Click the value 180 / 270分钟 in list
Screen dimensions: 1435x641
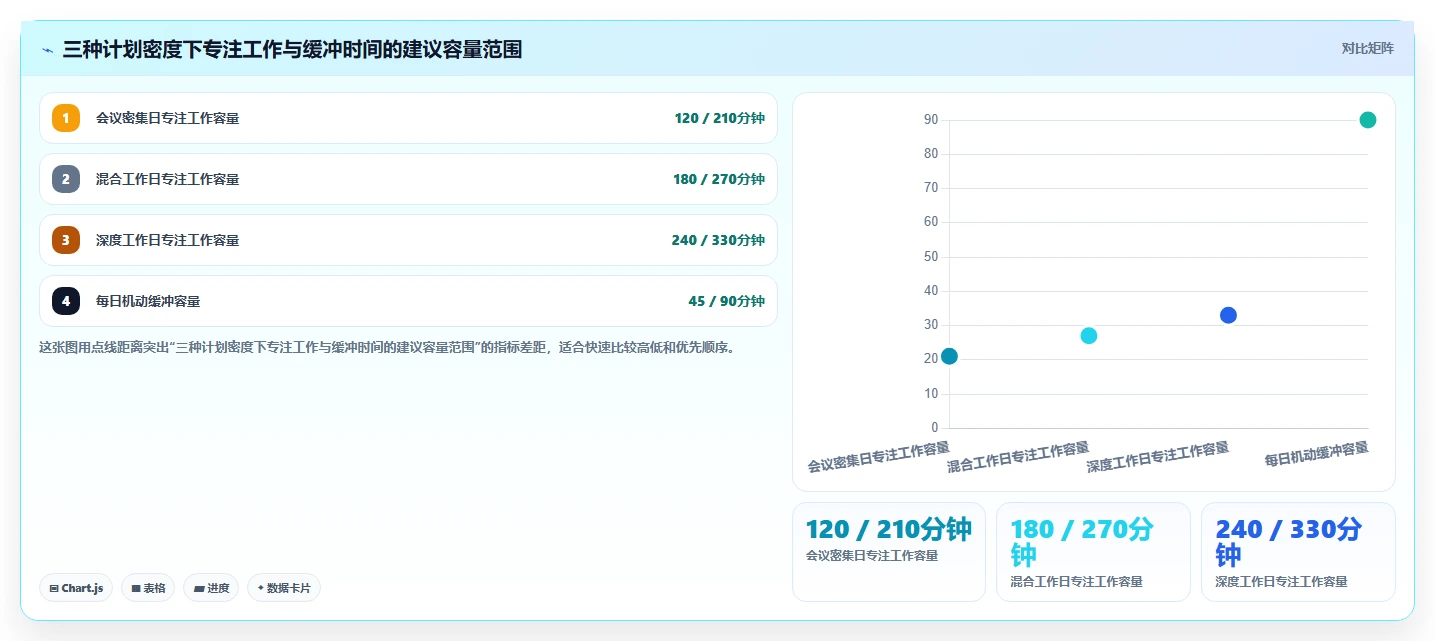[x=719, y=179]
